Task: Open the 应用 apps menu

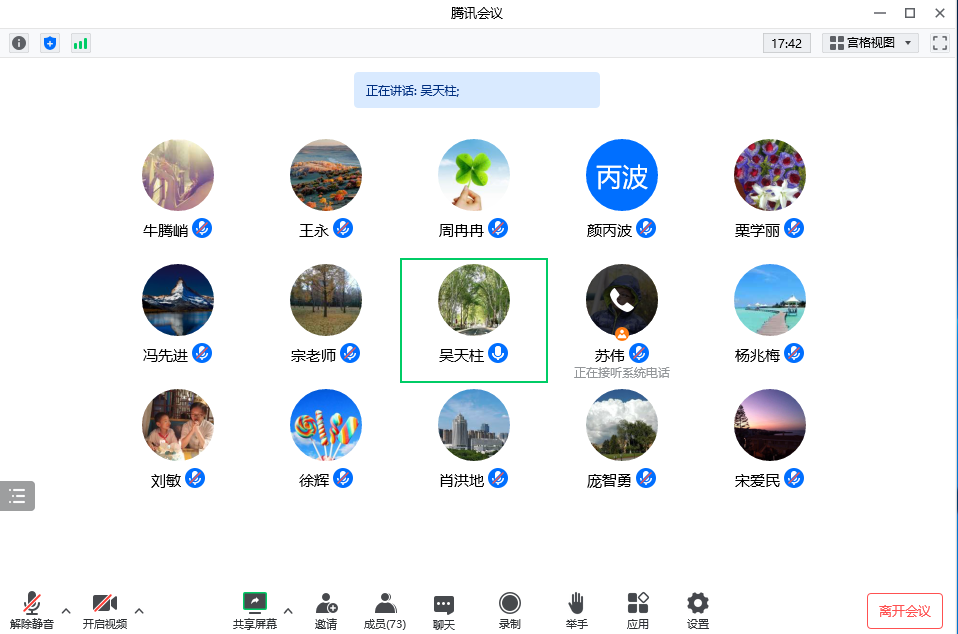Action: pos(638,611)
